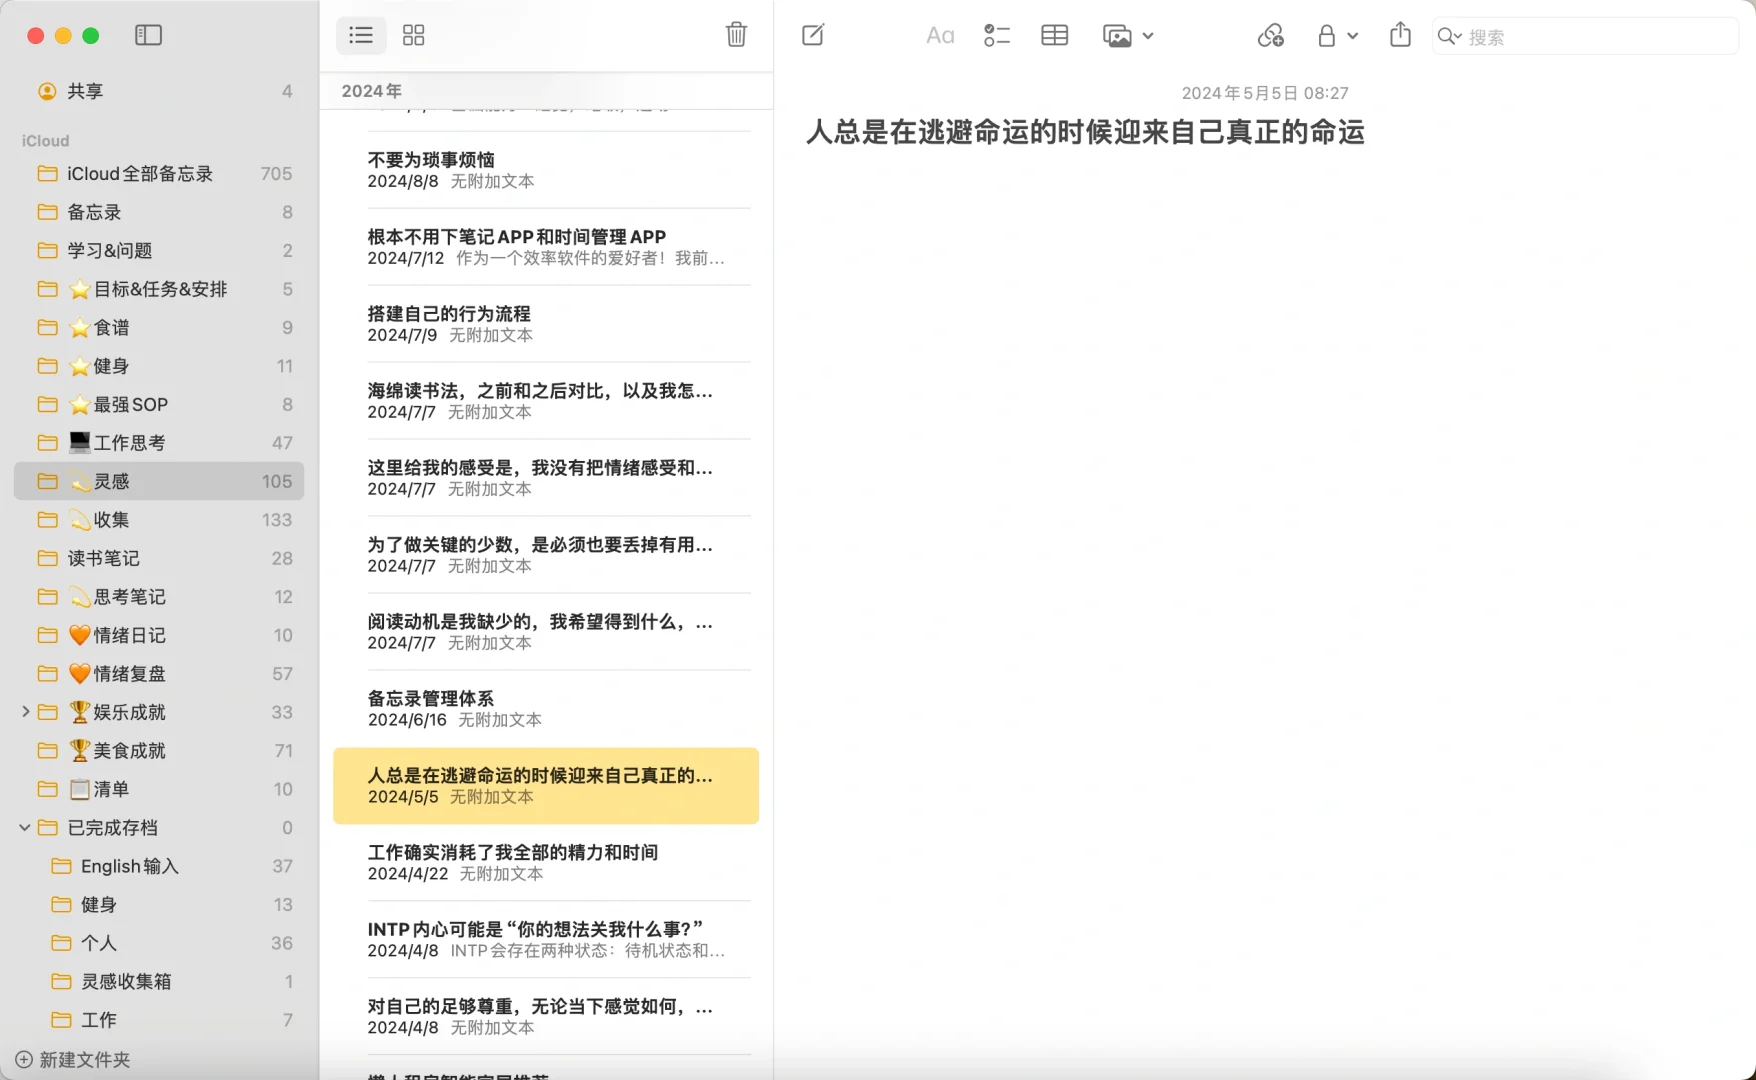Toggle the lock on this note
This screenshot has width=1756, height=1080.
coord(1328,35)
